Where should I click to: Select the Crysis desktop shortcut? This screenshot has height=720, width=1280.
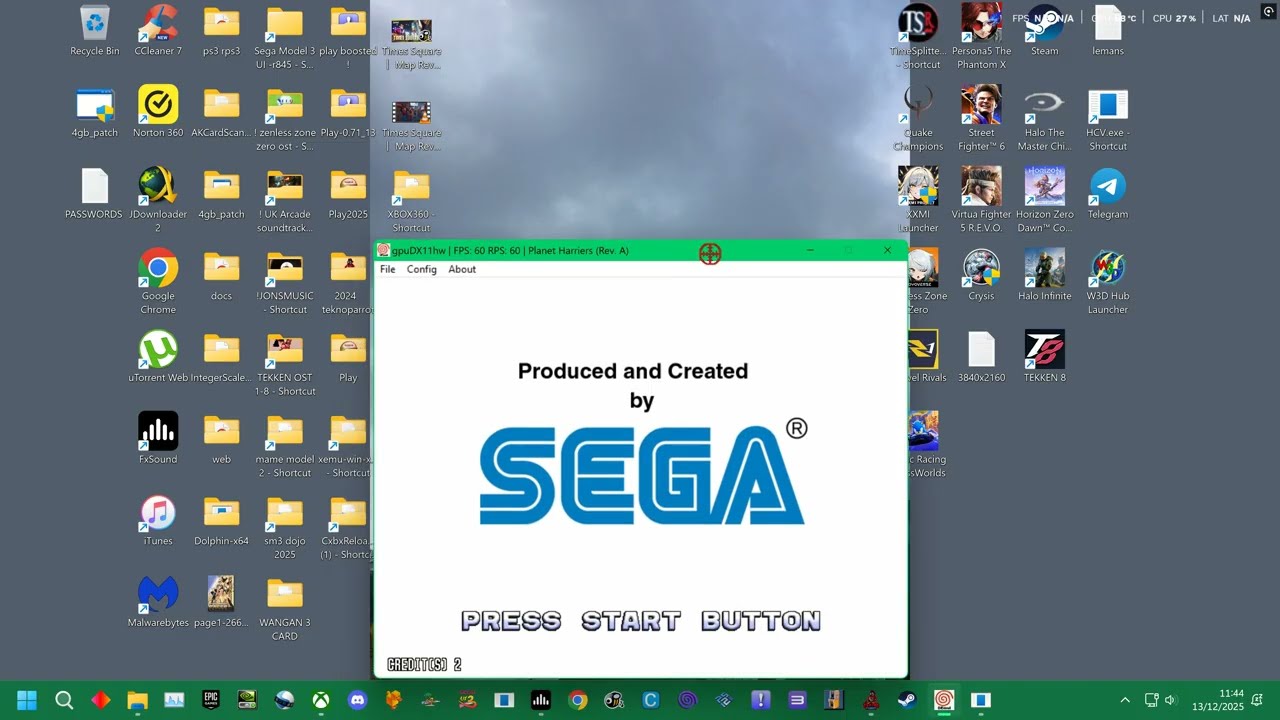click(x=981, y=276)
